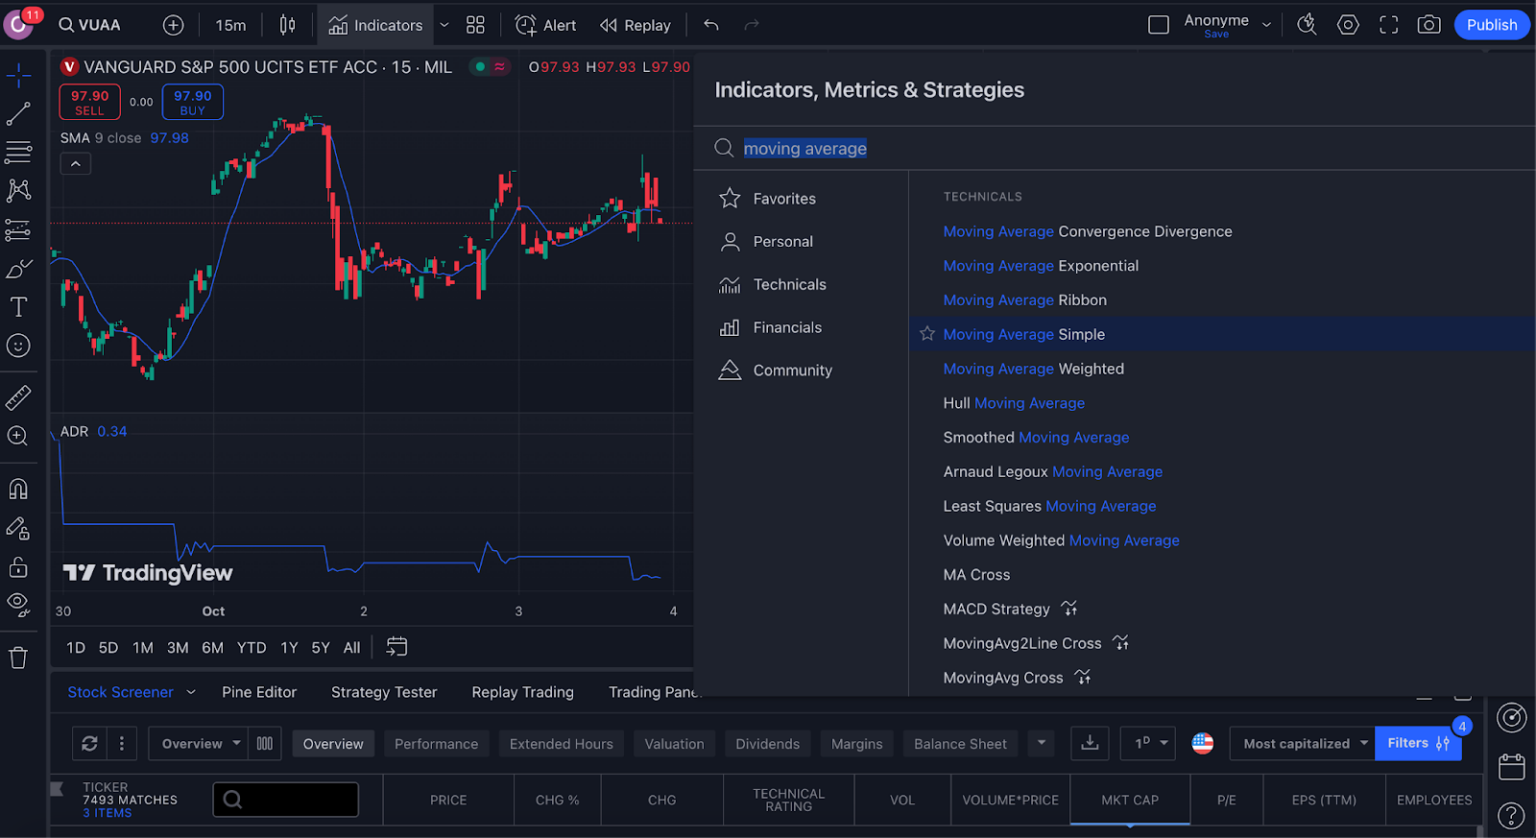Select the Technicals category
The width and height of the screenshot is (1536, 838).
[x=789, y=285]
